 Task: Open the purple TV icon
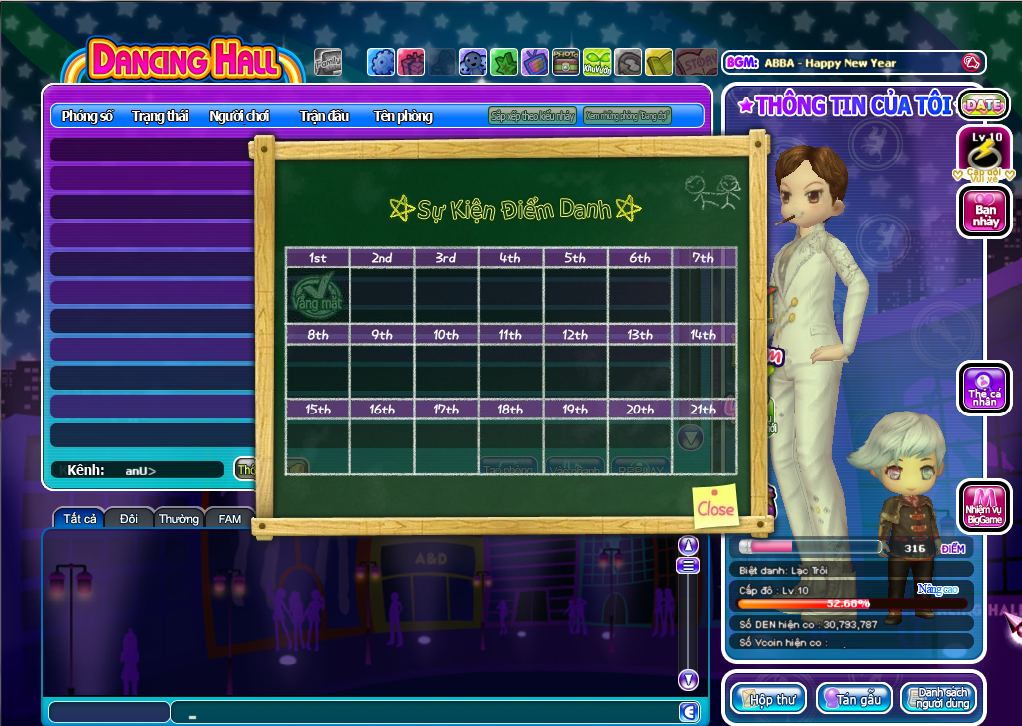[x=534, y=63]
